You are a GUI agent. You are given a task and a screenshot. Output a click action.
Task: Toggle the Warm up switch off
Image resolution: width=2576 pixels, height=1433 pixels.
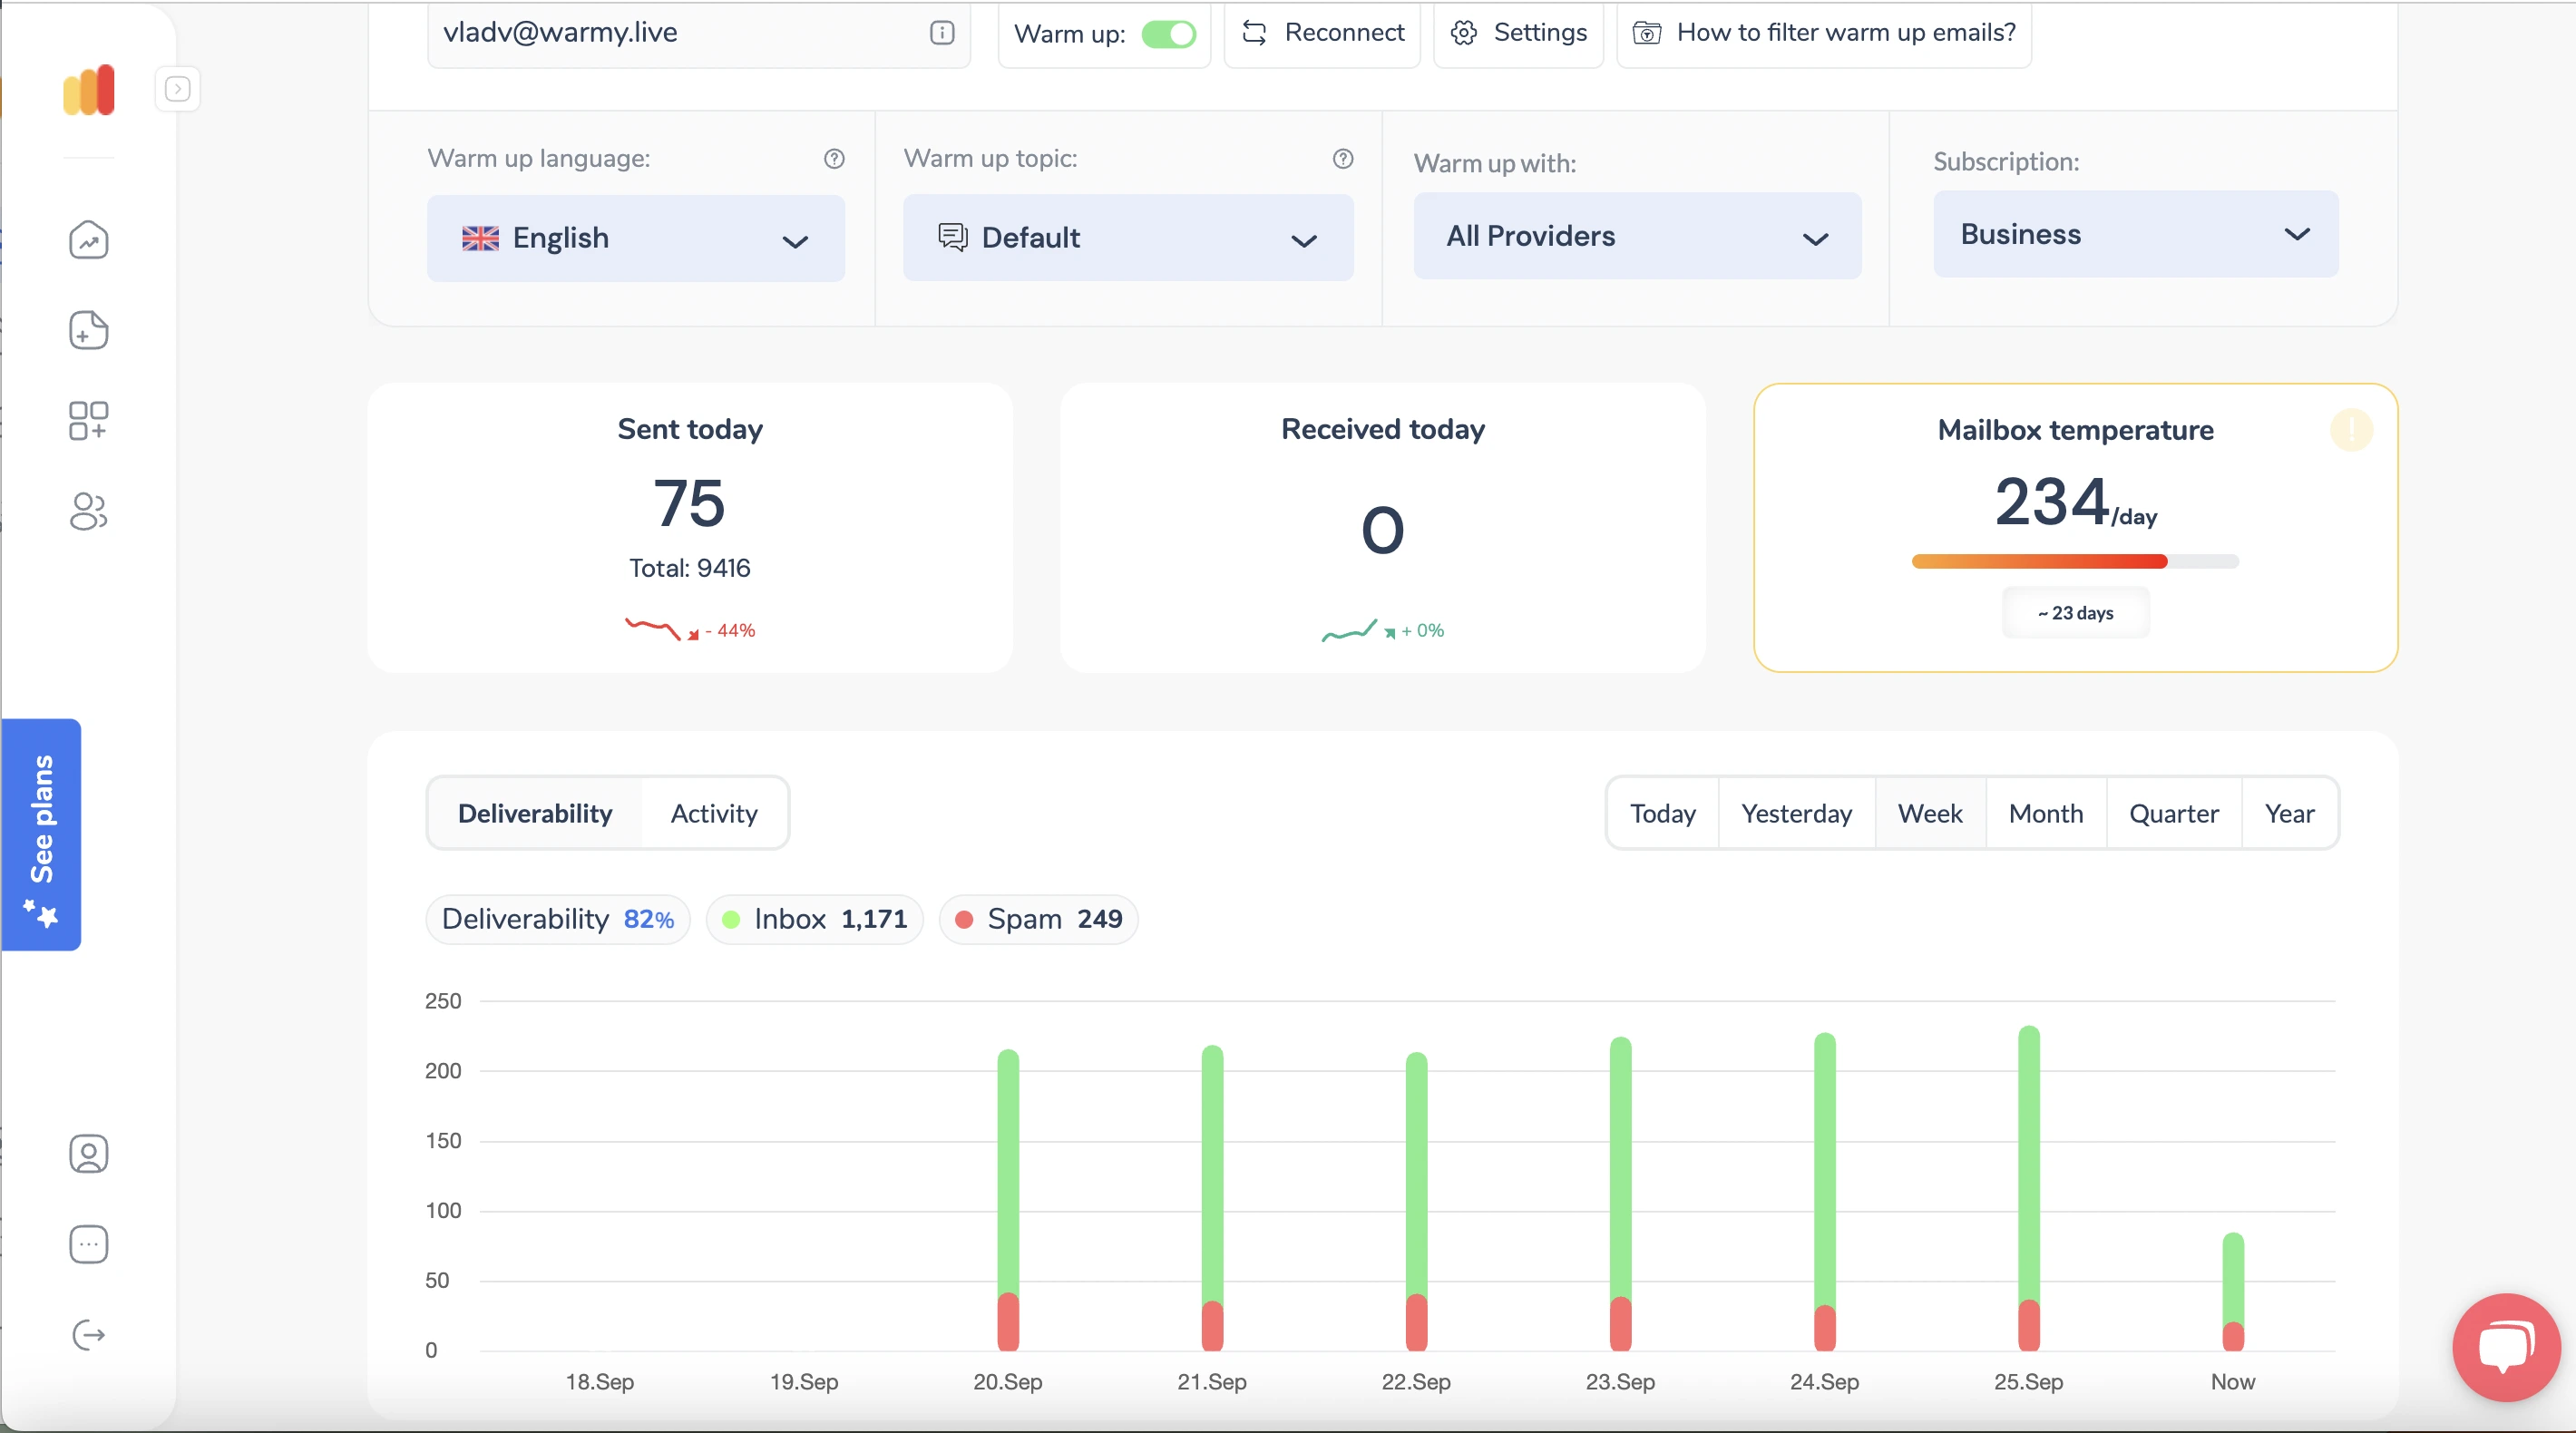1169,34
